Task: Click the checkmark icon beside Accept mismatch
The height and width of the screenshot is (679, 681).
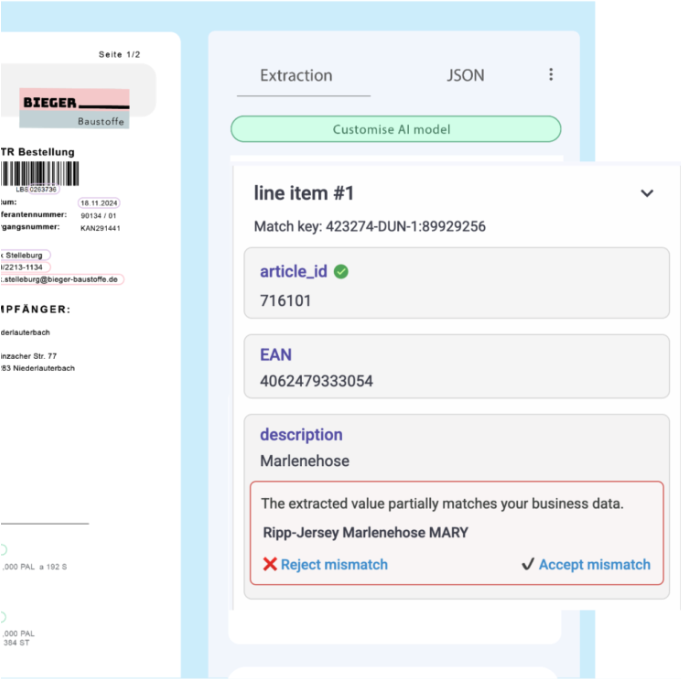Action: pos(528,565)
